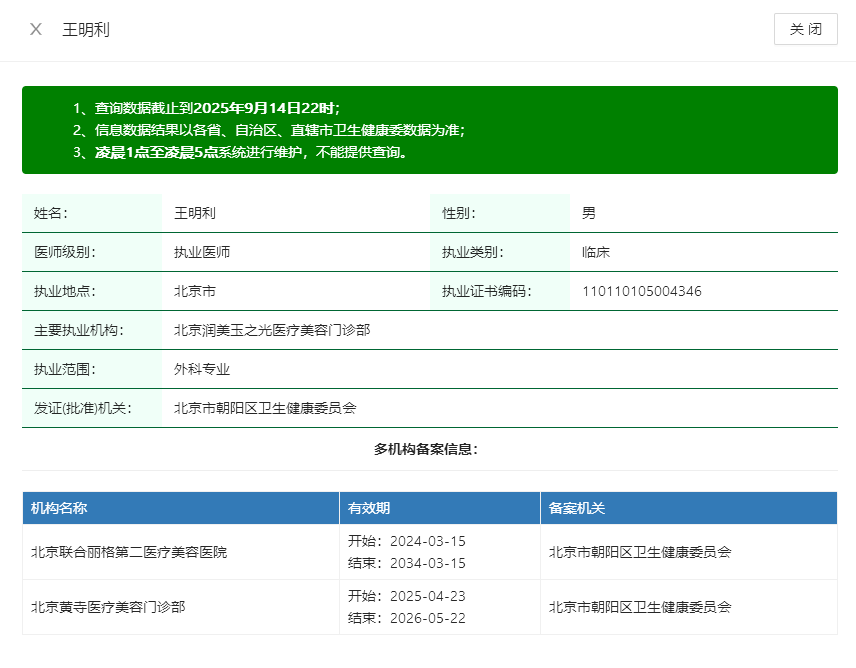
Task: Click the name value 王明利 in table
Action: coord(195,213)
